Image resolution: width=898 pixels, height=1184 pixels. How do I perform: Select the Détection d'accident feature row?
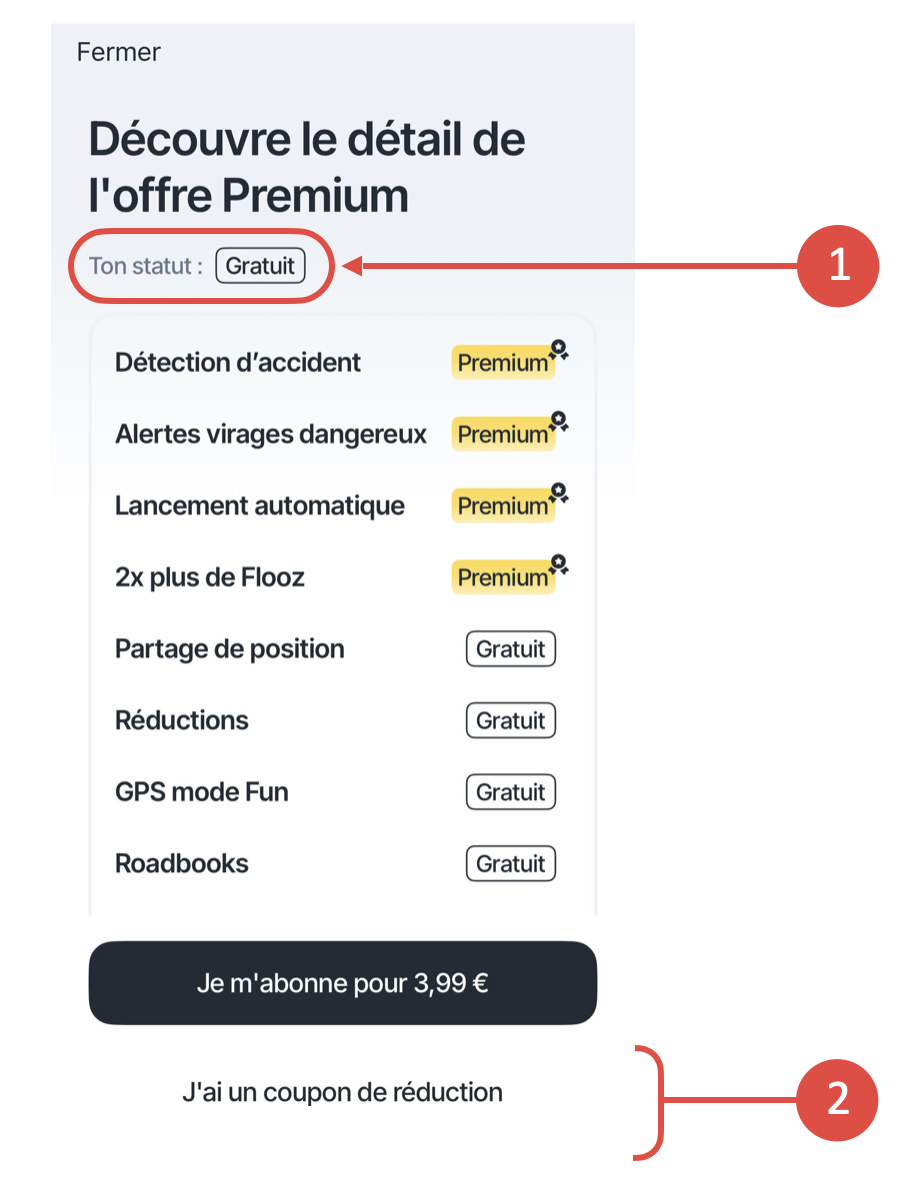coord(343,362)
